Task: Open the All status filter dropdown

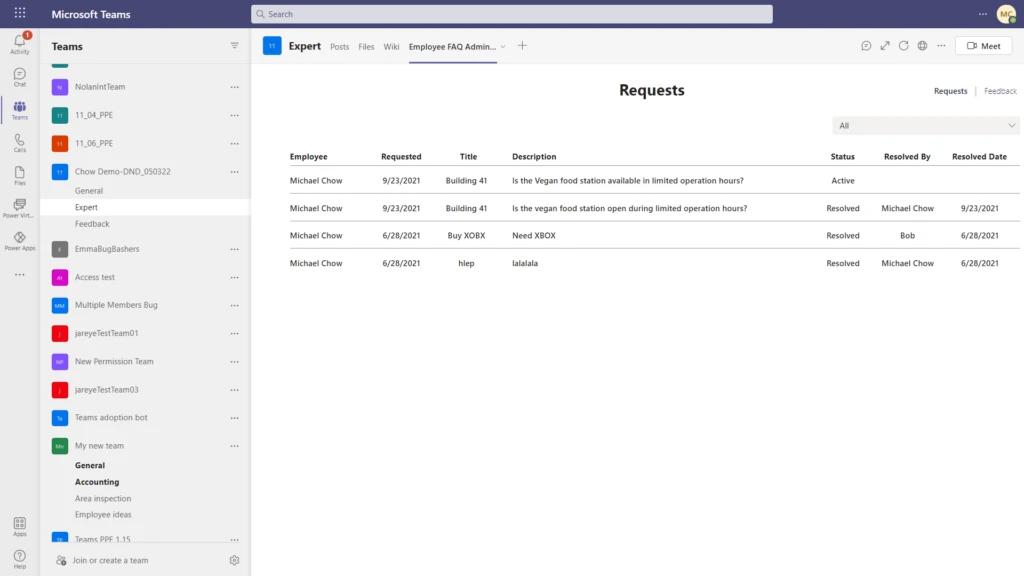Action: pos(925,125)
